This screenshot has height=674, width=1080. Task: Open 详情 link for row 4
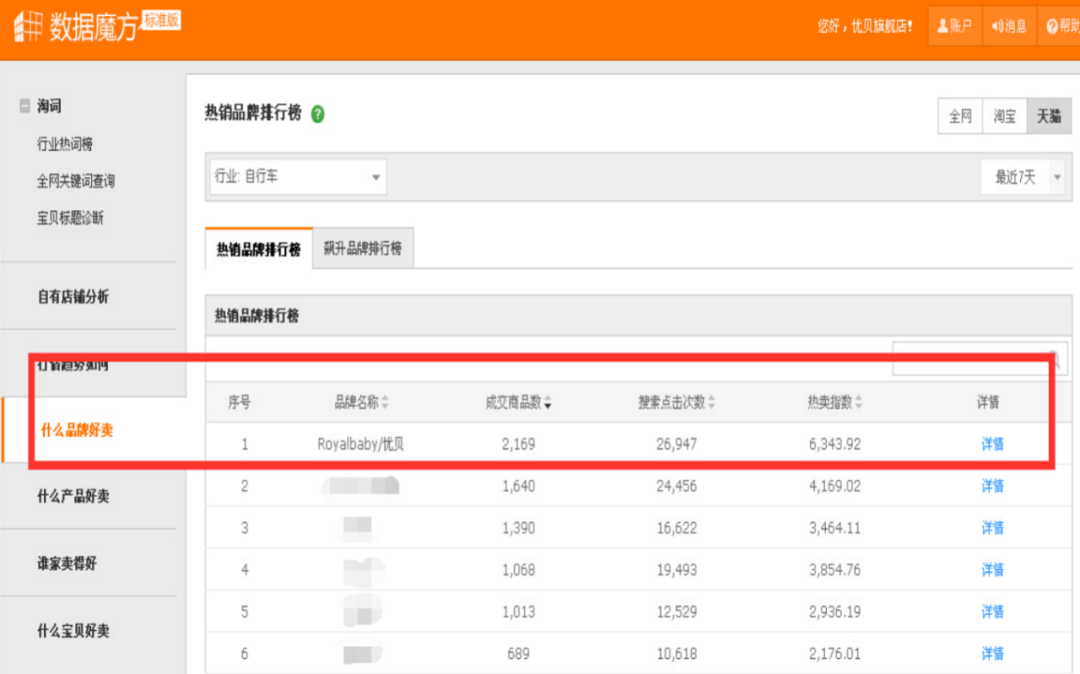pyautogui.click(x=993, y=570)
